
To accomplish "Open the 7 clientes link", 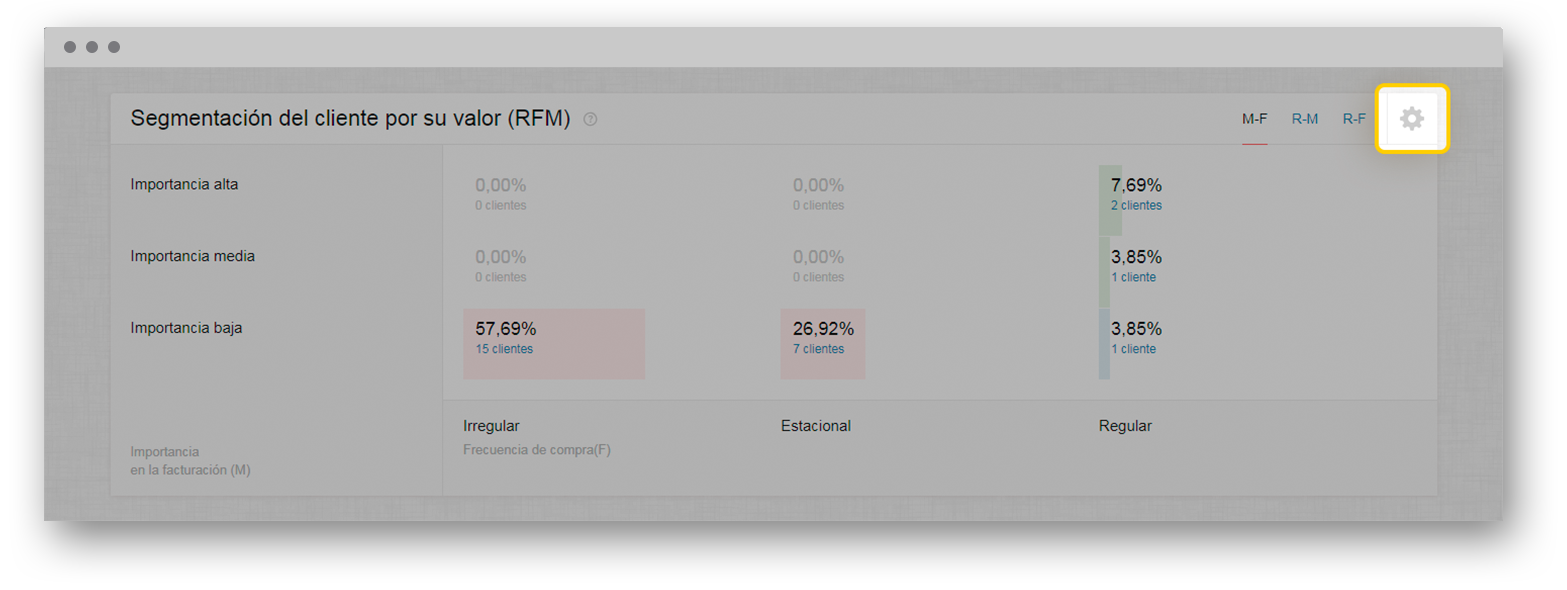I will 818,349.
